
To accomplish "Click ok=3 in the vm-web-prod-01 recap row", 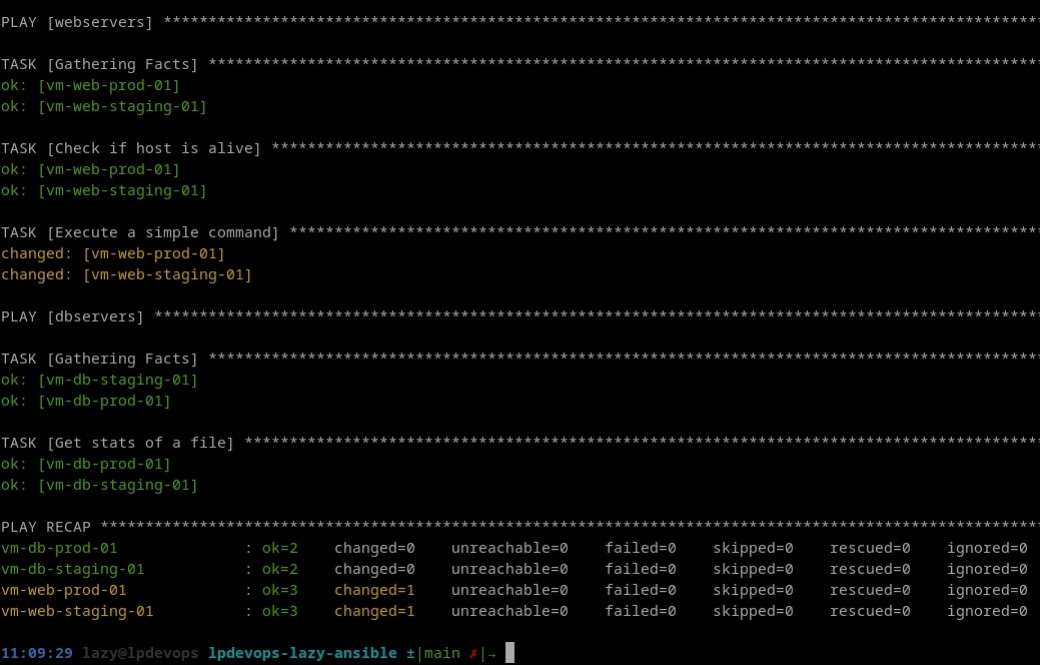I will tap(280, 590).
